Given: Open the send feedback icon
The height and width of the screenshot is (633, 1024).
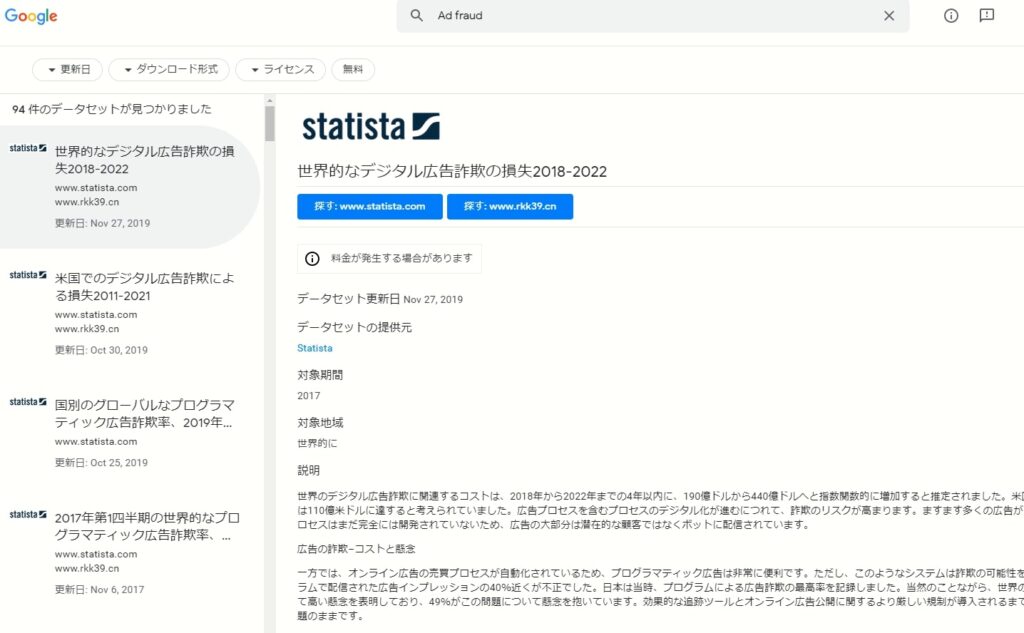Looking at the screenshot, I should tap(987, 16).
